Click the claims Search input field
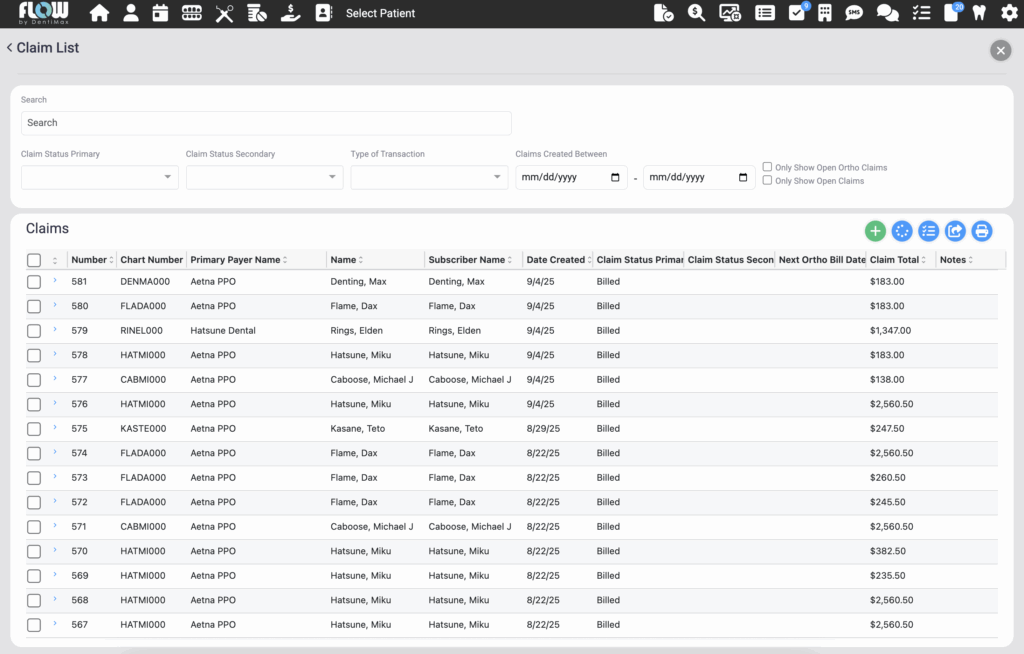The image size is (1024, 654). coord(266,123)
